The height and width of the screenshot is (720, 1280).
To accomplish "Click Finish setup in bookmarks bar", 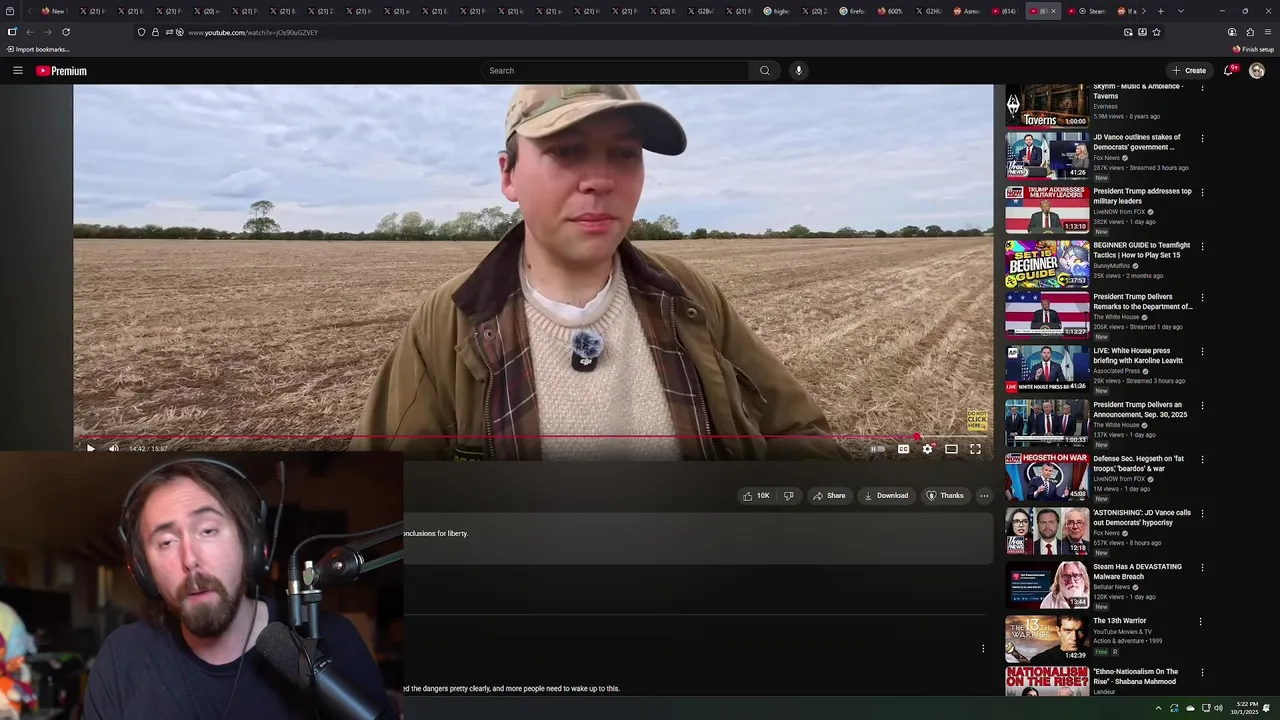I will click(1253, 49).
